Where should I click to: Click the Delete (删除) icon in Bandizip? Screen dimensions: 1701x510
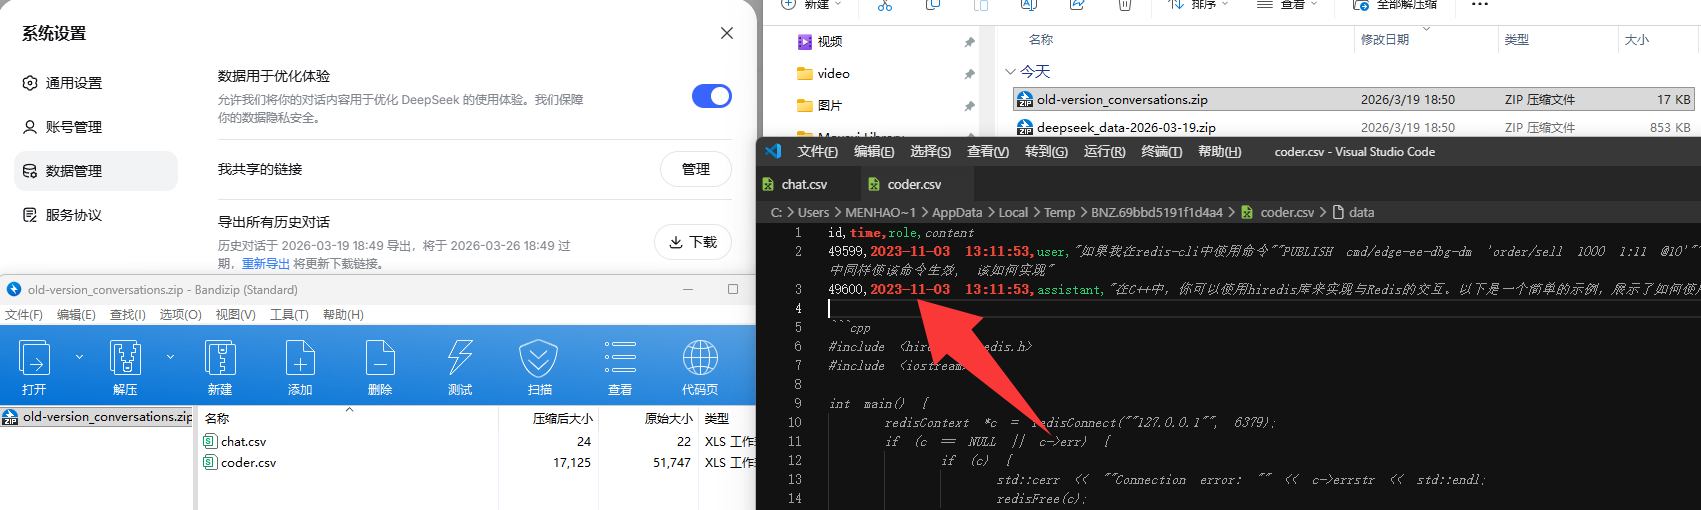380,358
